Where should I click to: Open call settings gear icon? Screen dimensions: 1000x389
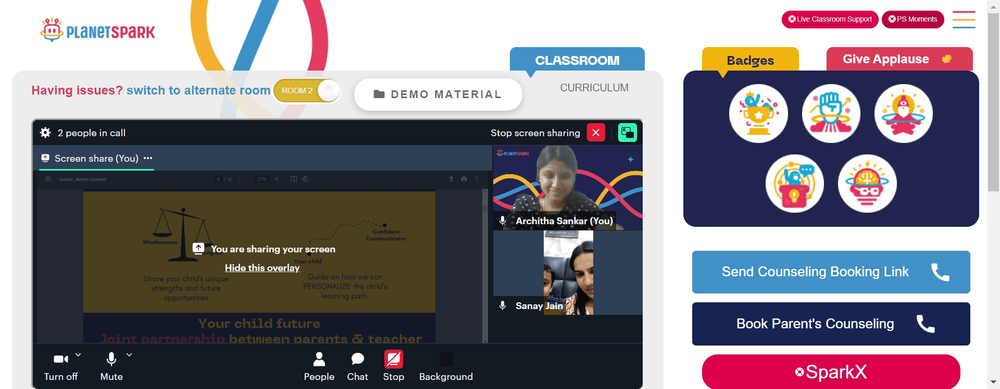(x=45, y=133)
